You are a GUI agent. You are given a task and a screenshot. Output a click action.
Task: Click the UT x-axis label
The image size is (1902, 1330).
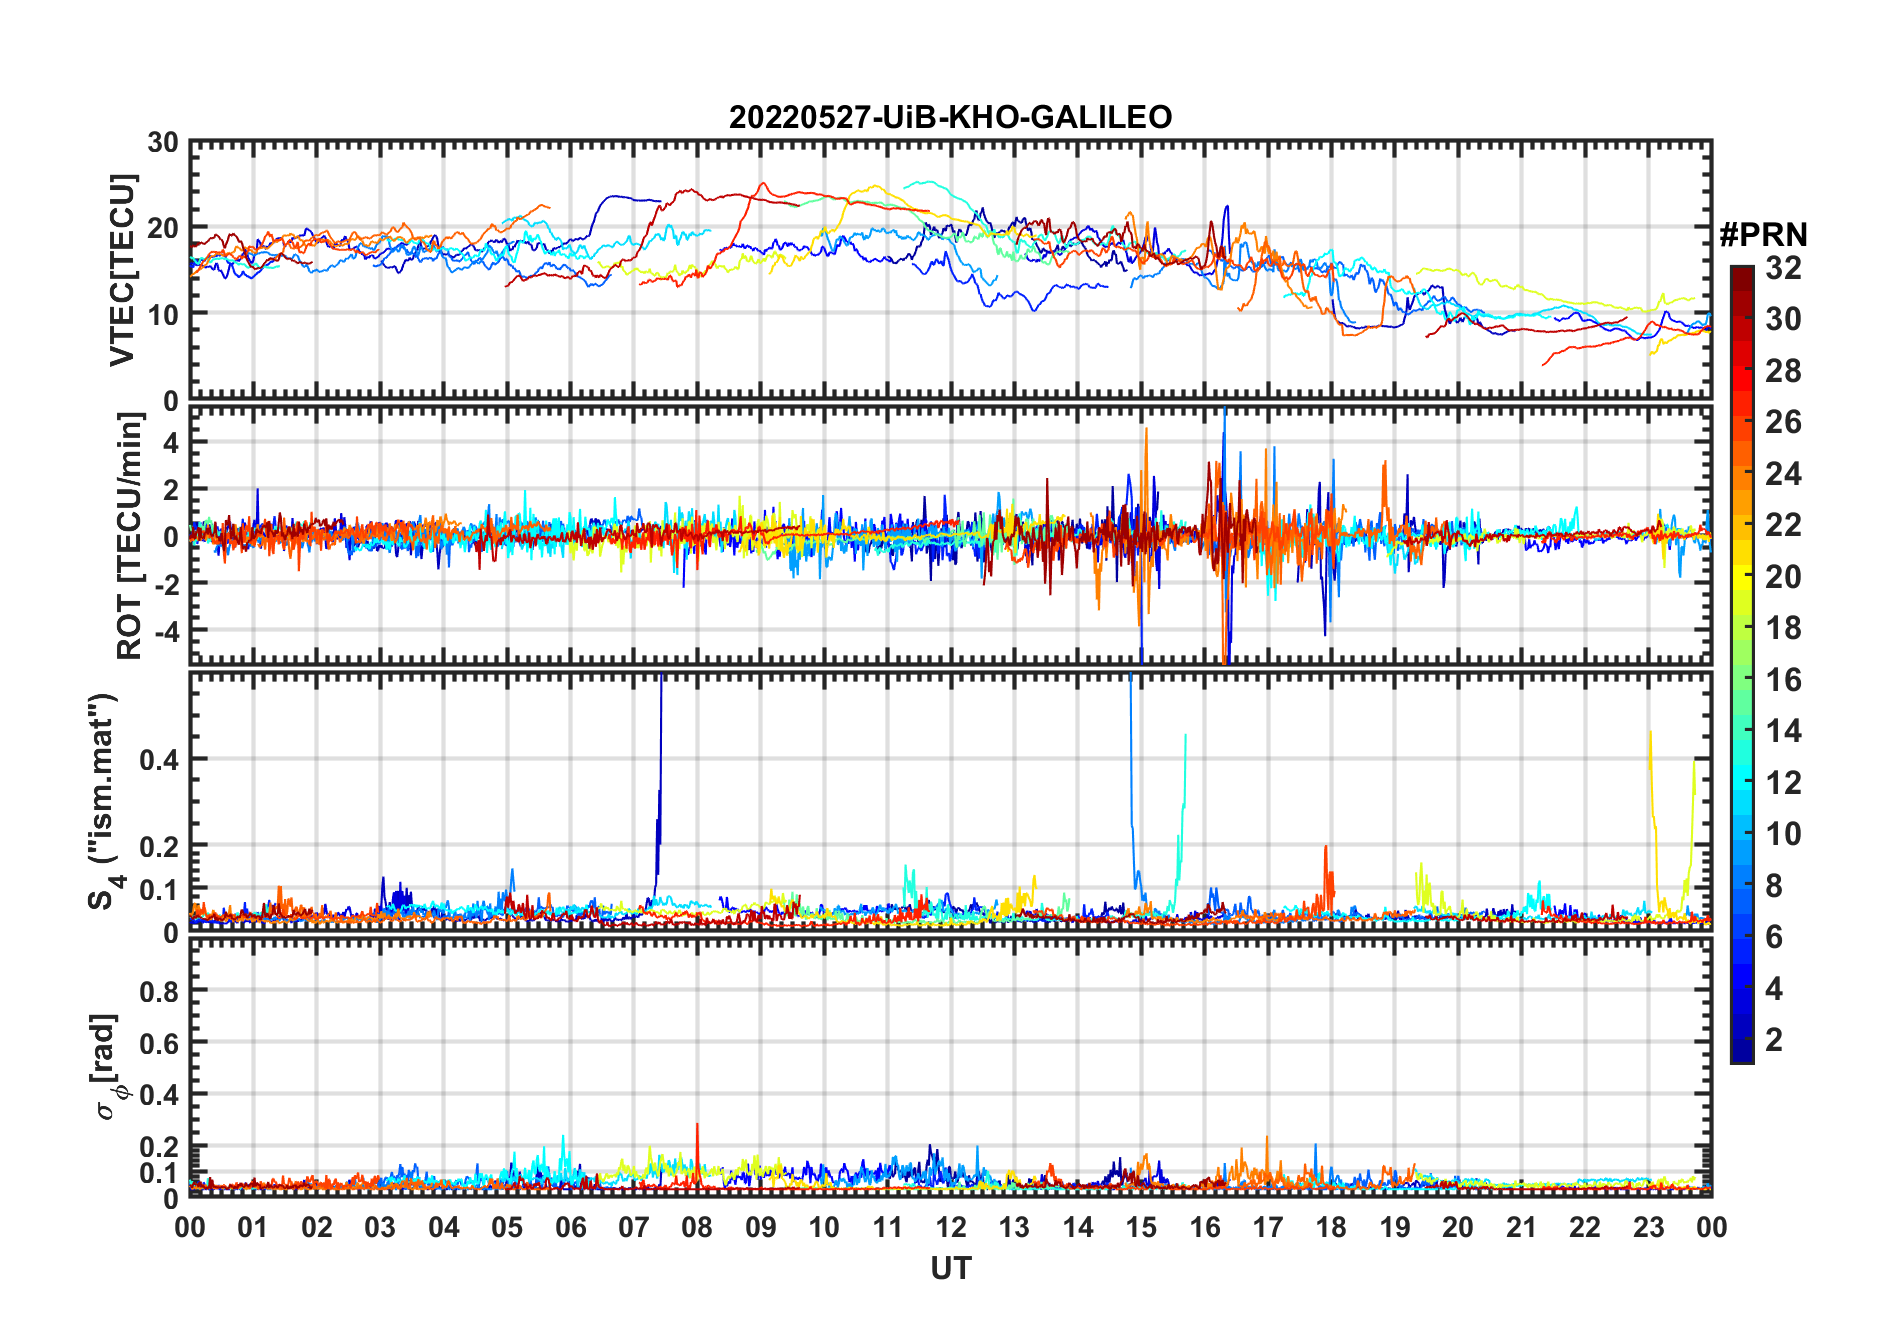pyautogui.click(x=950, y=1268)
